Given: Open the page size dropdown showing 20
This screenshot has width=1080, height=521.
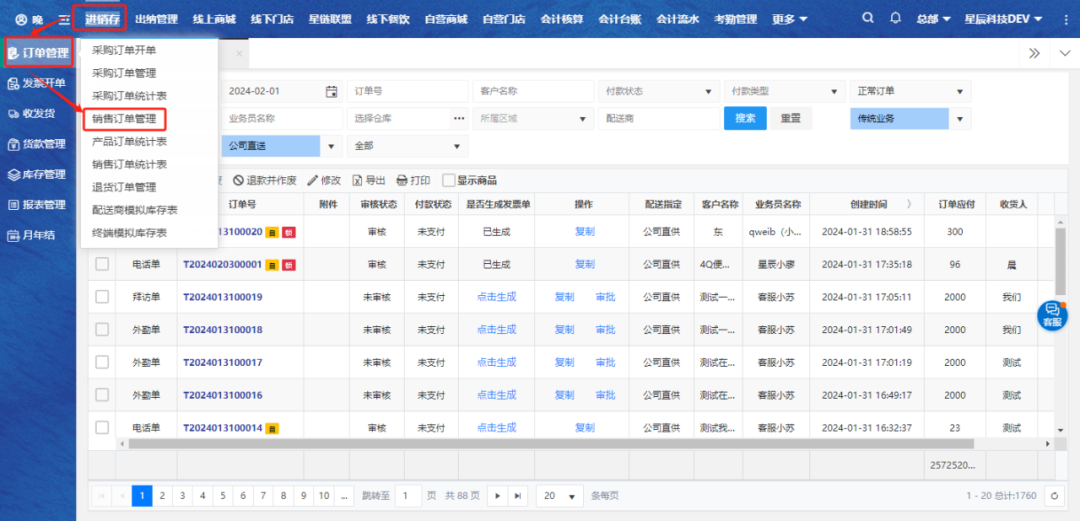Looking at the screenshot, I should 560,496.
